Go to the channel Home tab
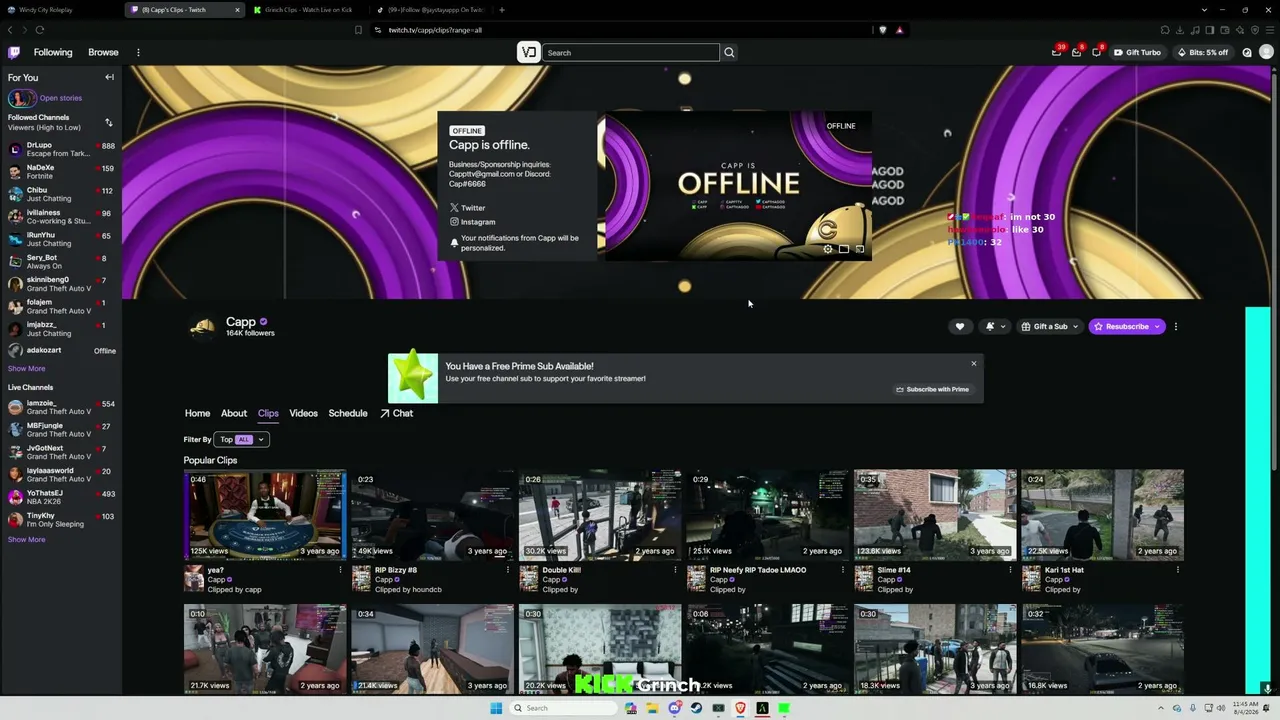Image resolution: width=1280 pixels, height=720 pixels. click(197, 413)
